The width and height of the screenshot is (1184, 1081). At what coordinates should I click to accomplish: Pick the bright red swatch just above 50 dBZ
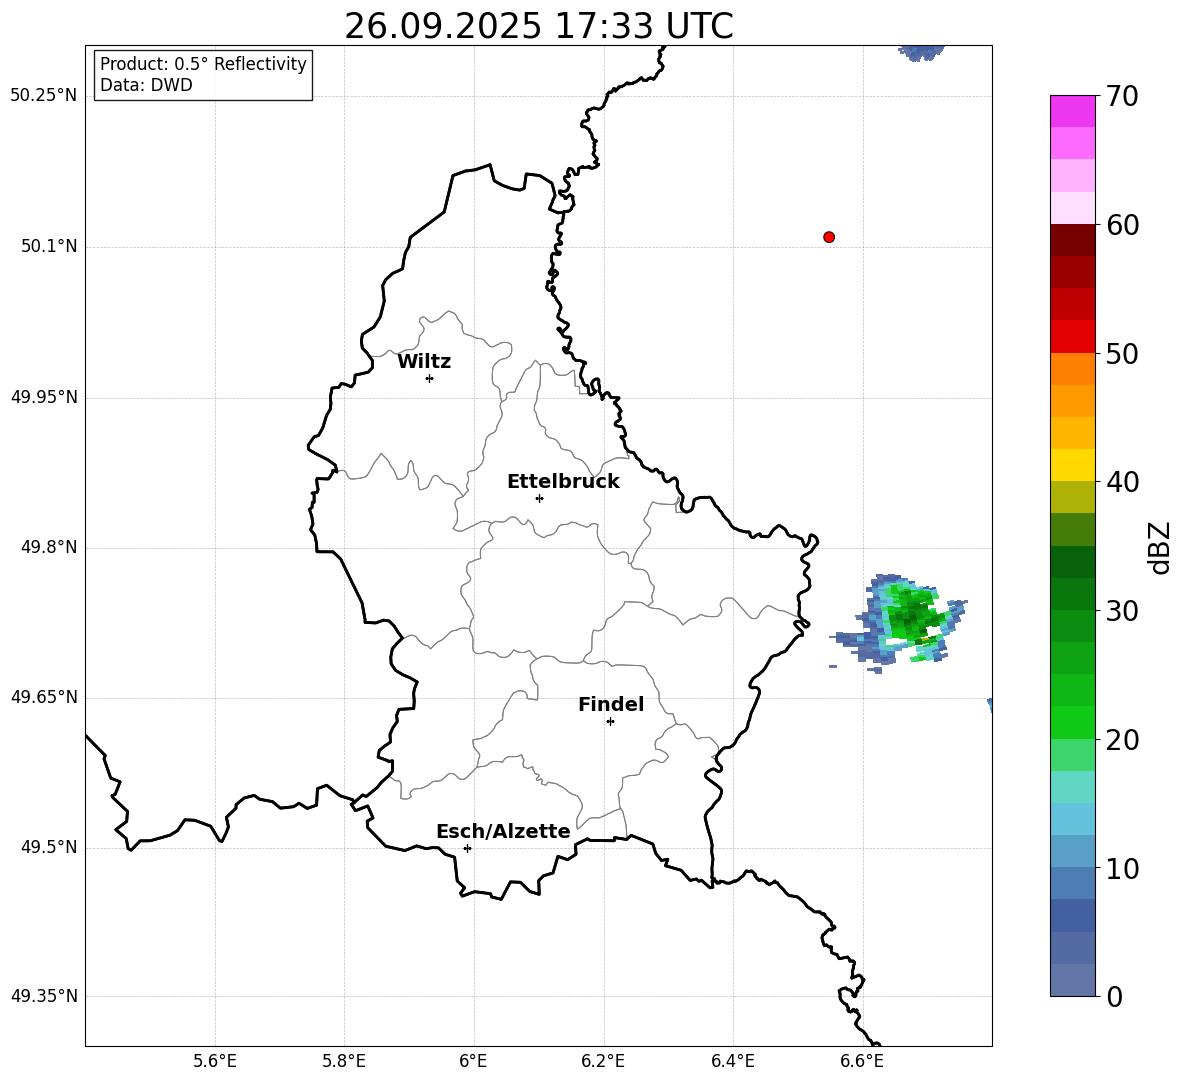[1072, 337]
